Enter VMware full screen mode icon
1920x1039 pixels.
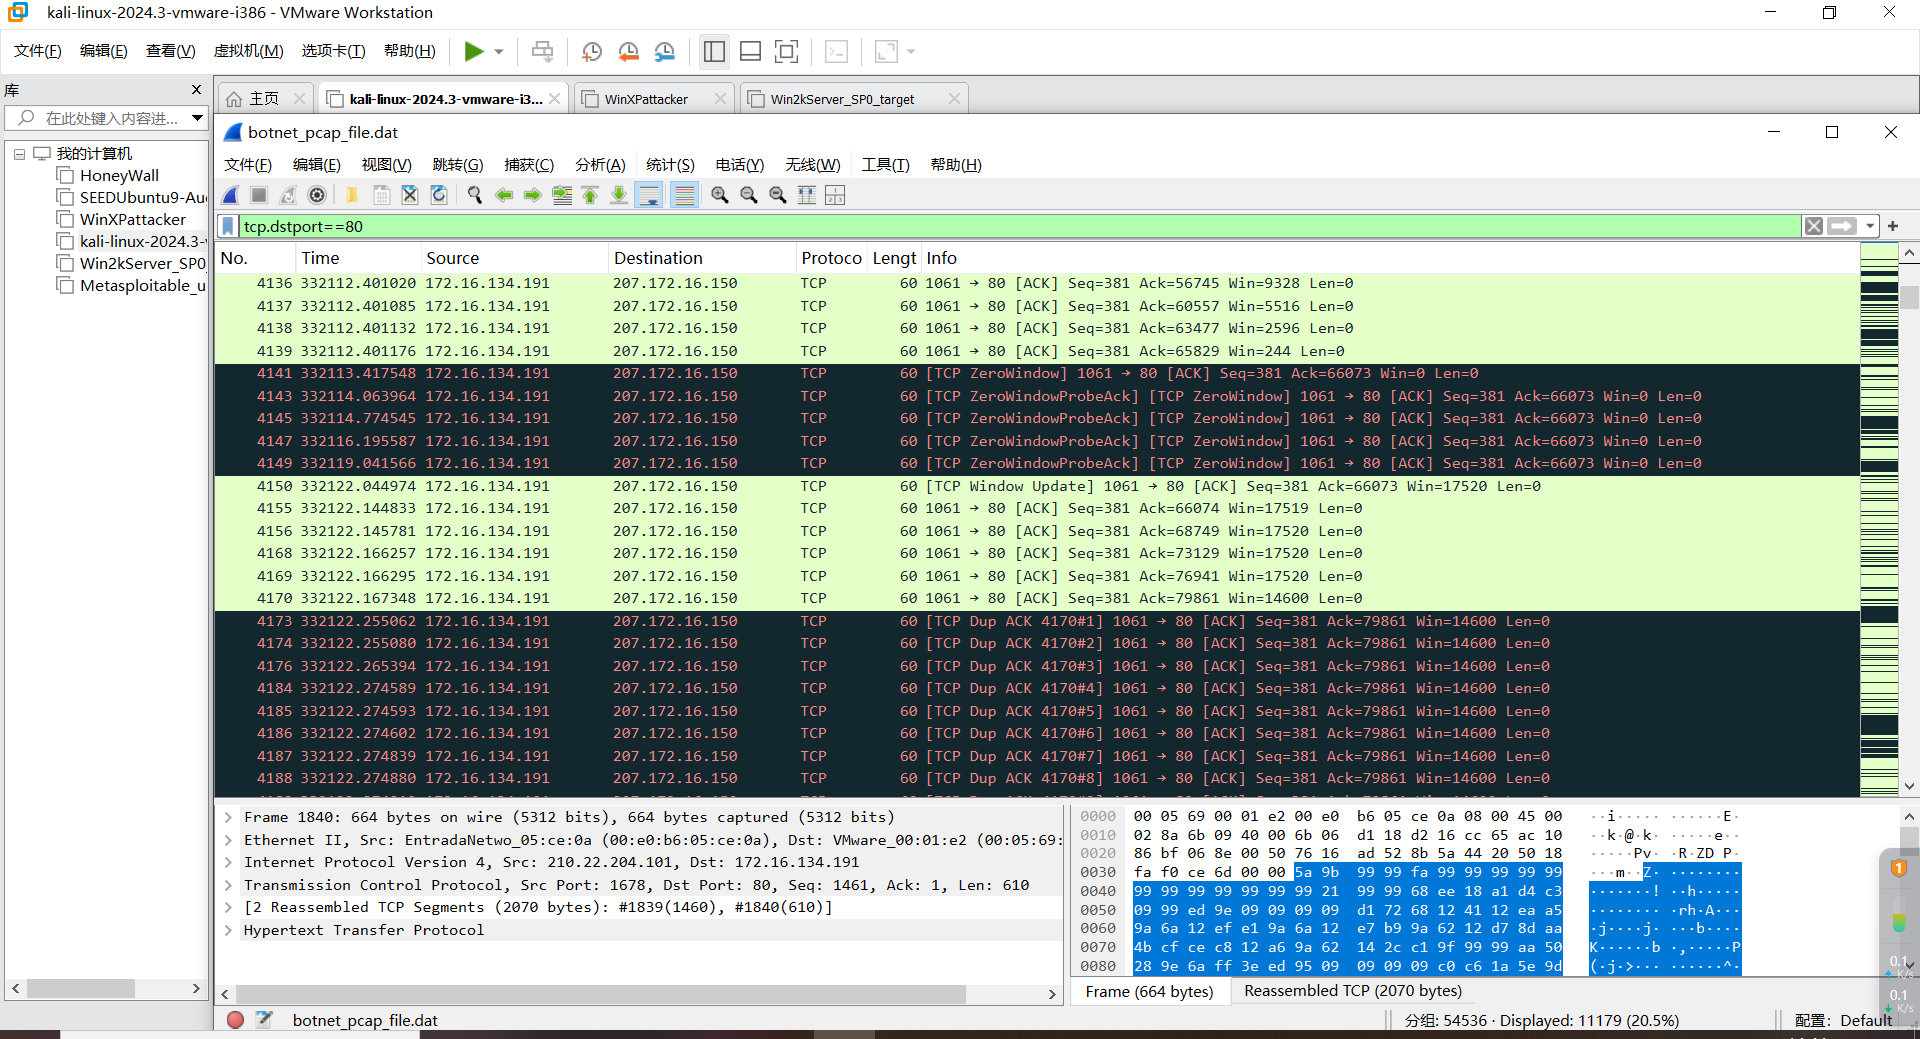[x=786, y=51]
